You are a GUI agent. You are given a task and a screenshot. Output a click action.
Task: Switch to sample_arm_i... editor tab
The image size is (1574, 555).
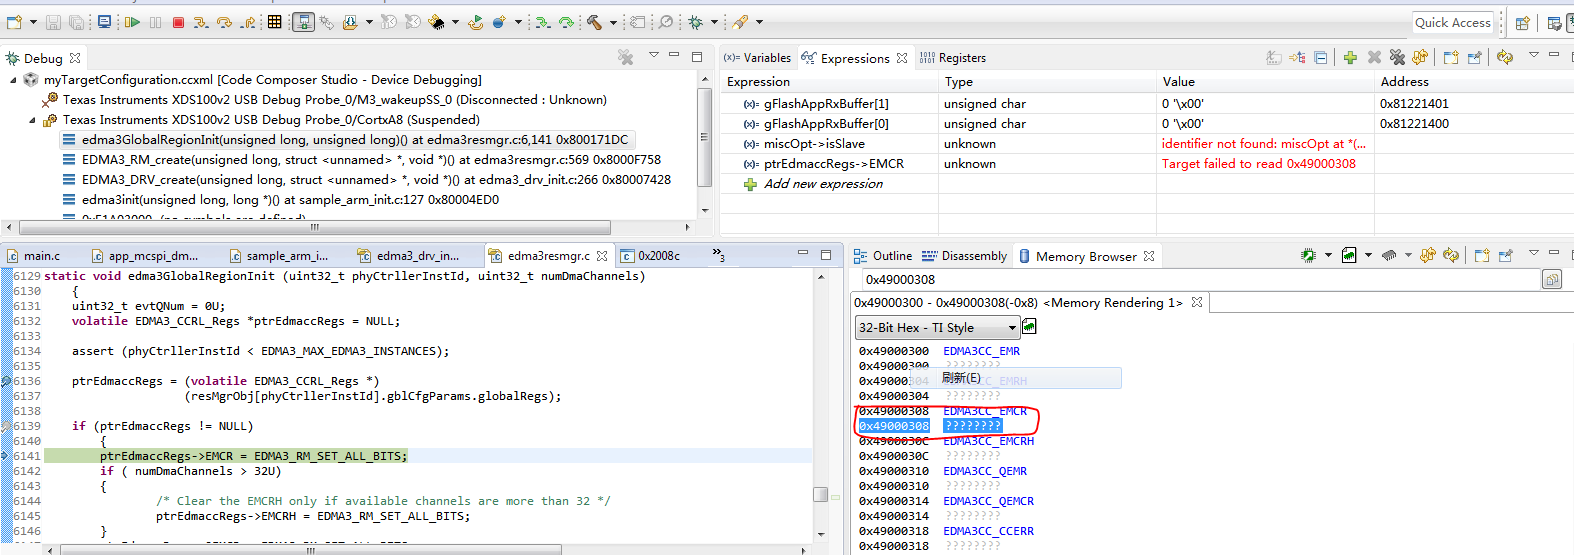[278, 256]
